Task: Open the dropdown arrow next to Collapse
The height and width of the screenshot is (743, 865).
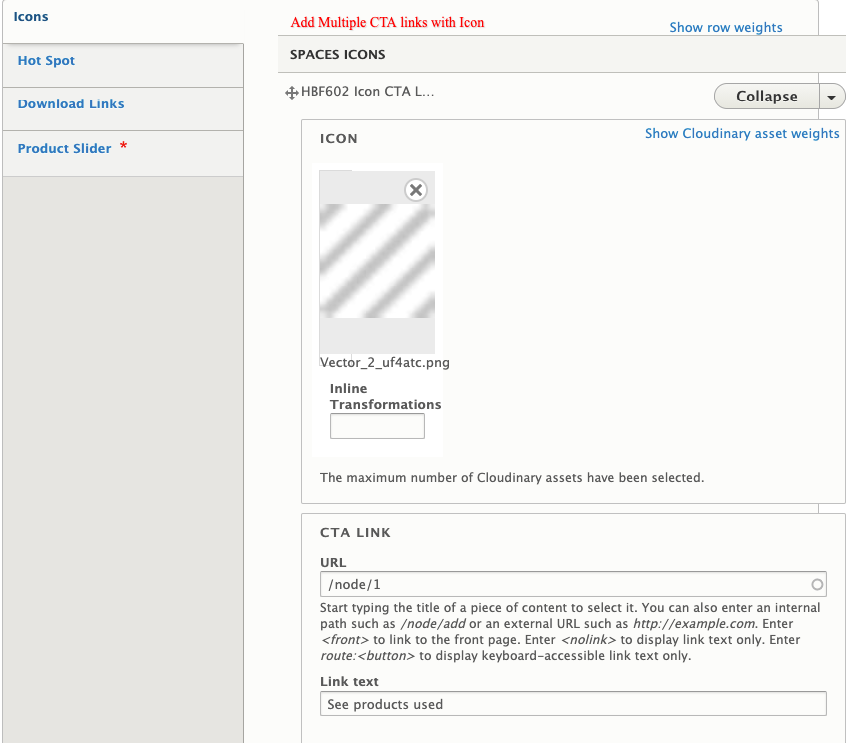Action: click(x=832, y=97)
